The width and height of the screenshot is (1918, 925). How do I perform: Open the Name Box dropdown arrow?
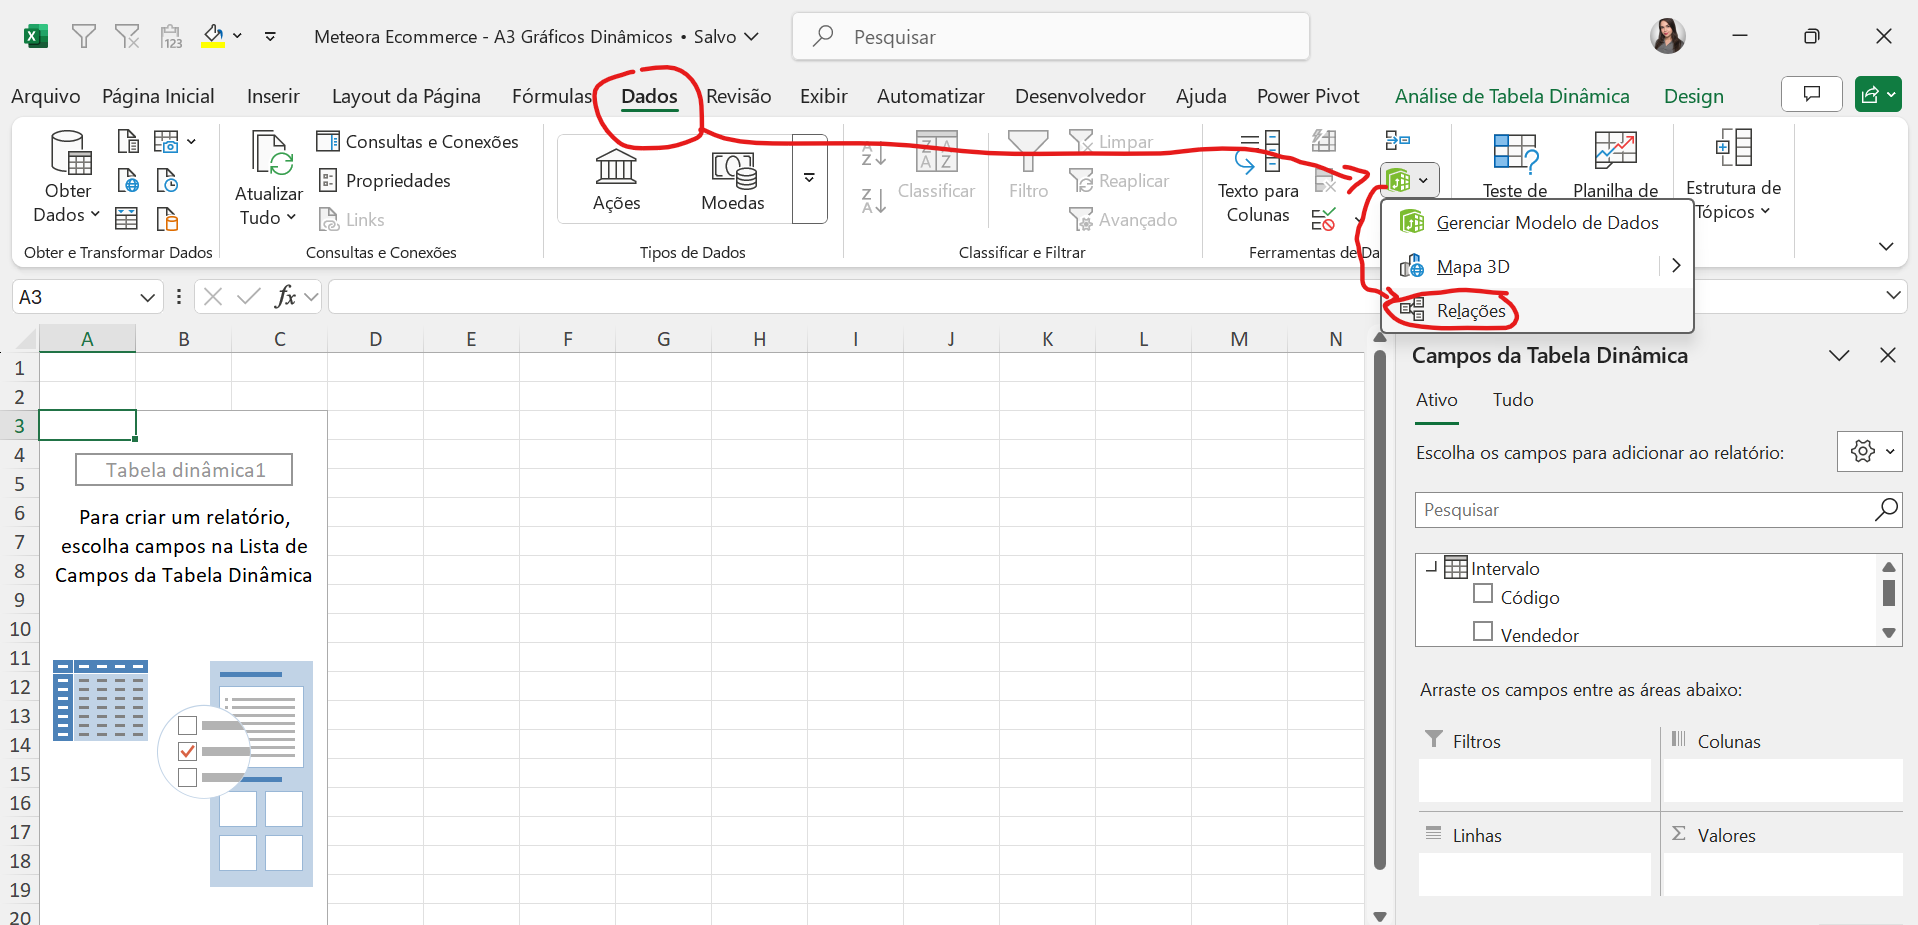(147, 297)
